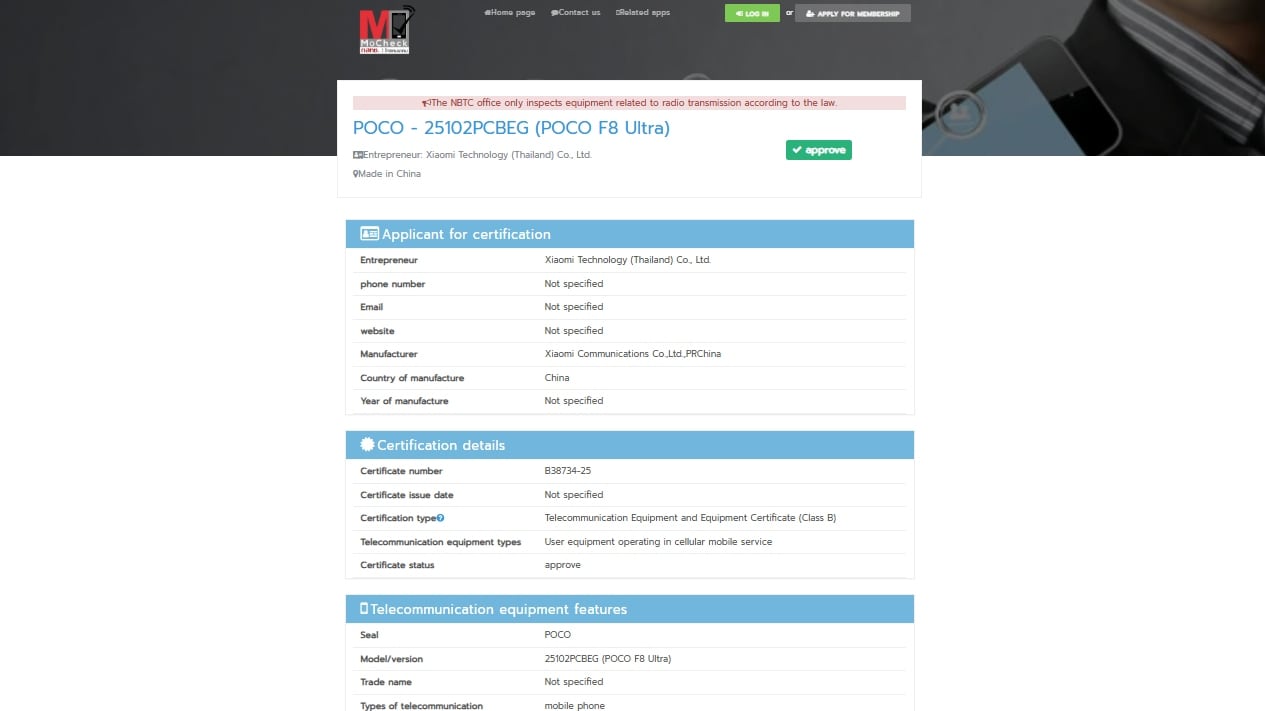Viewport: 1265px width, 711px height.
Task: Click the green approve status badge
Action: [x=818, y=150]
